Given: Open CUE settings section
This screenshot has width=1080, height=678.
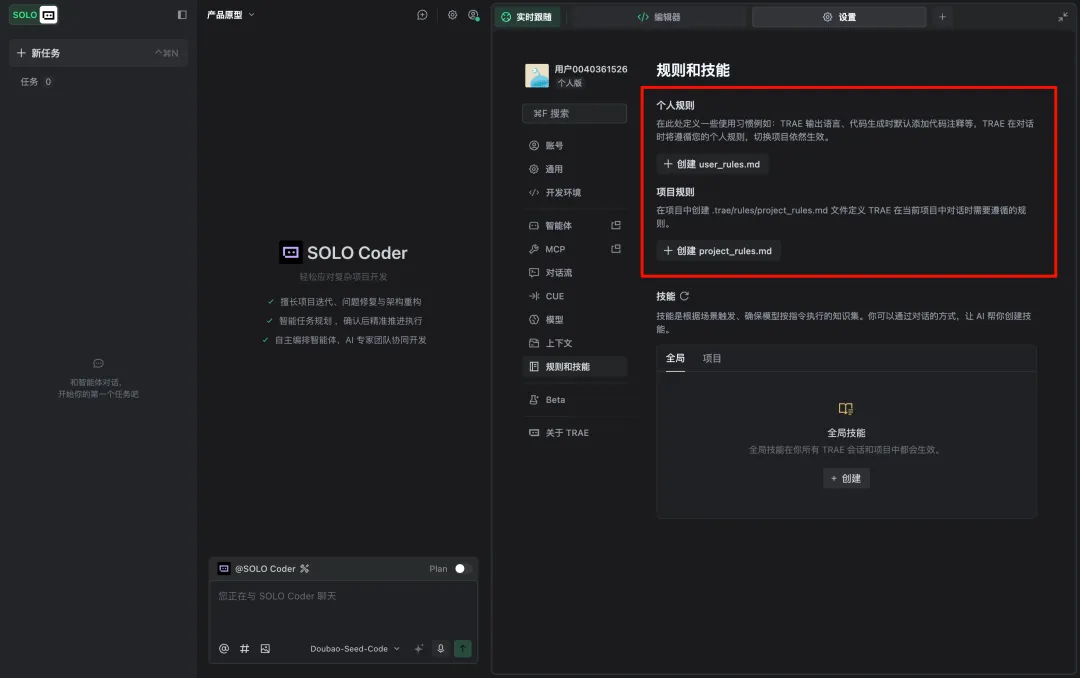Looking at the screenshot, I should [574, 296].
